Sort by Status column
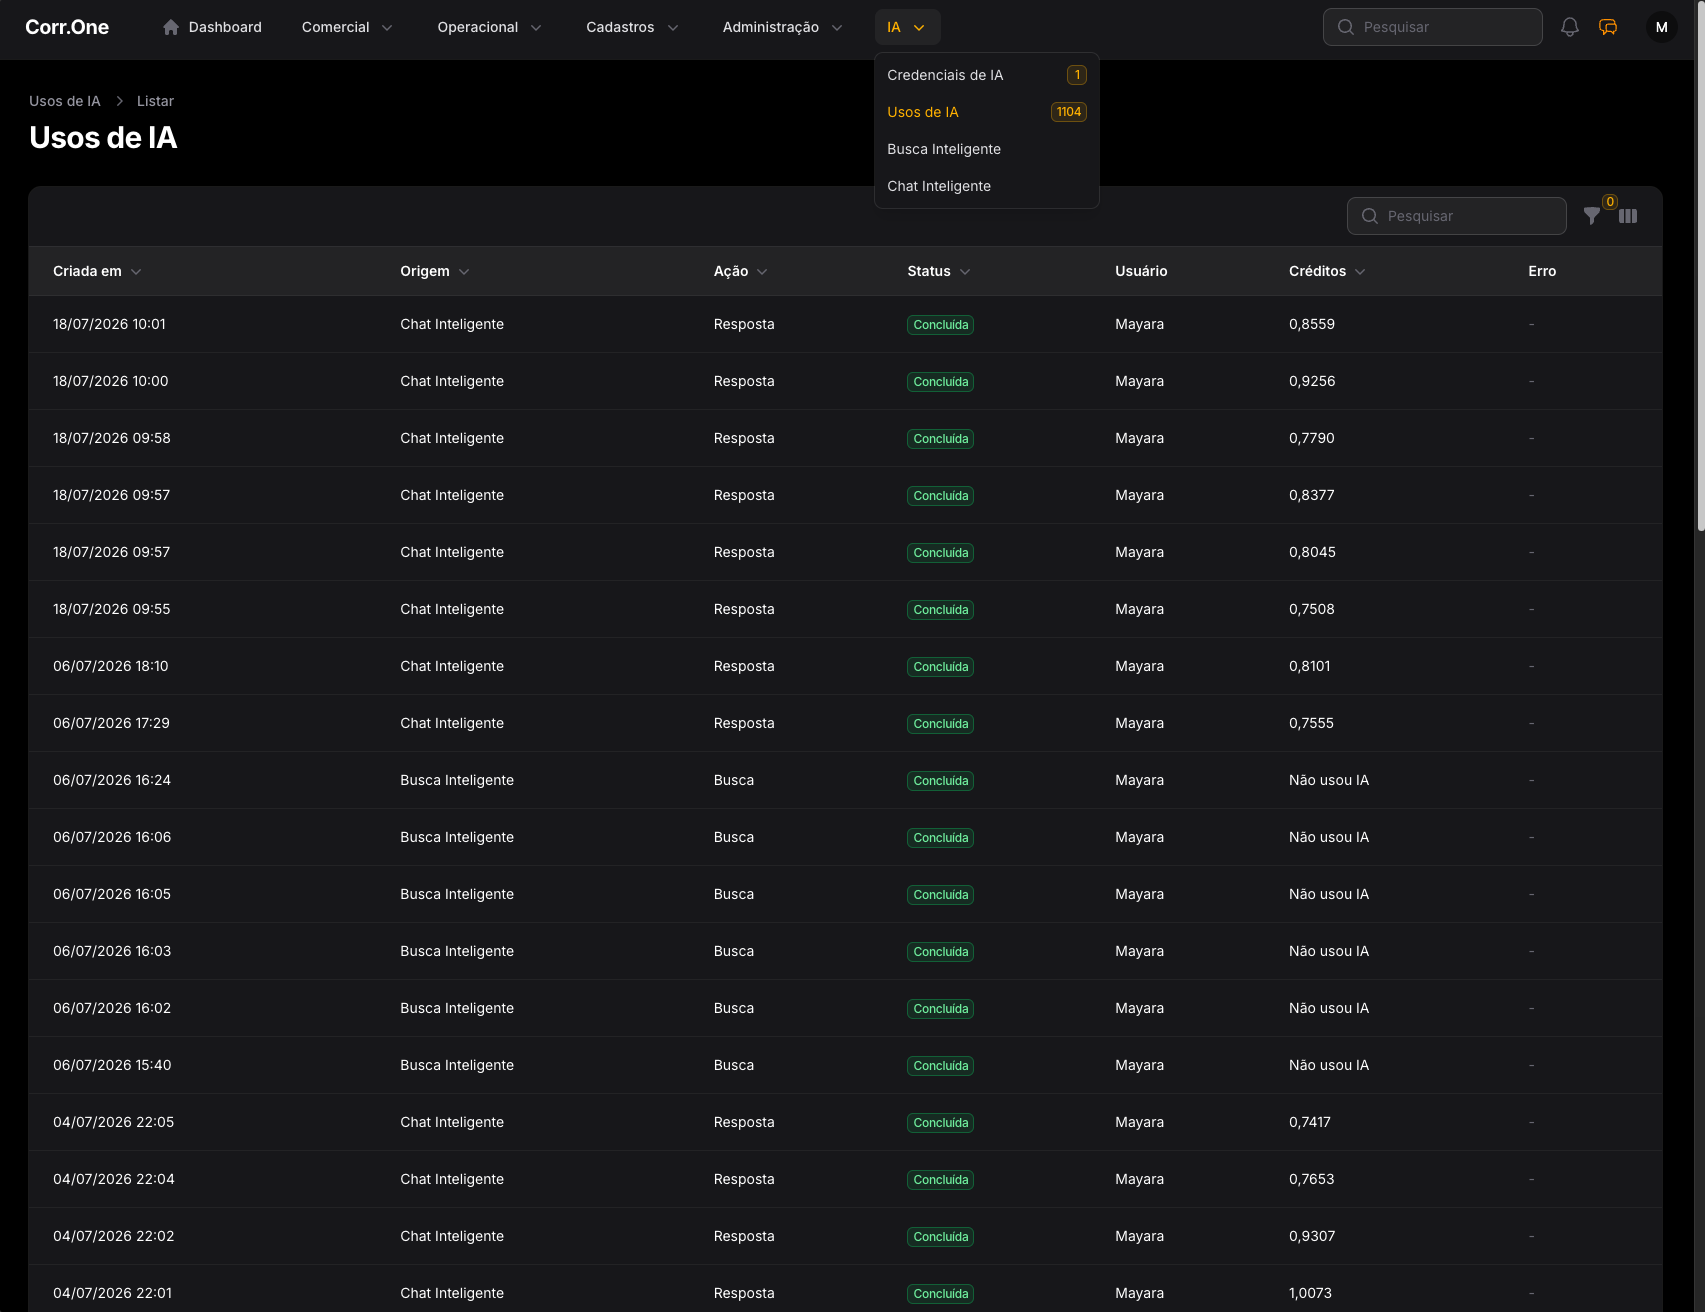This screenshot has width=1705, height=1312. 939,271
